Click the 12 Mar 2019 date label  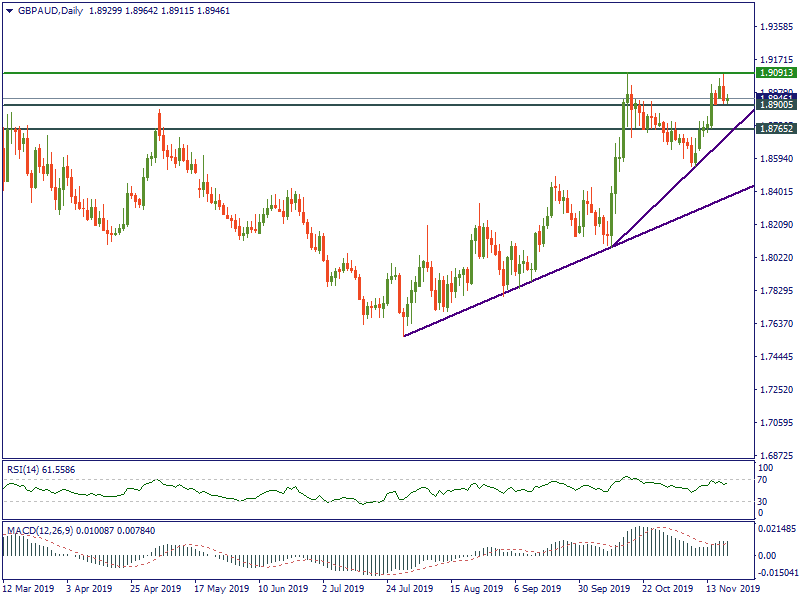(29, 590)
